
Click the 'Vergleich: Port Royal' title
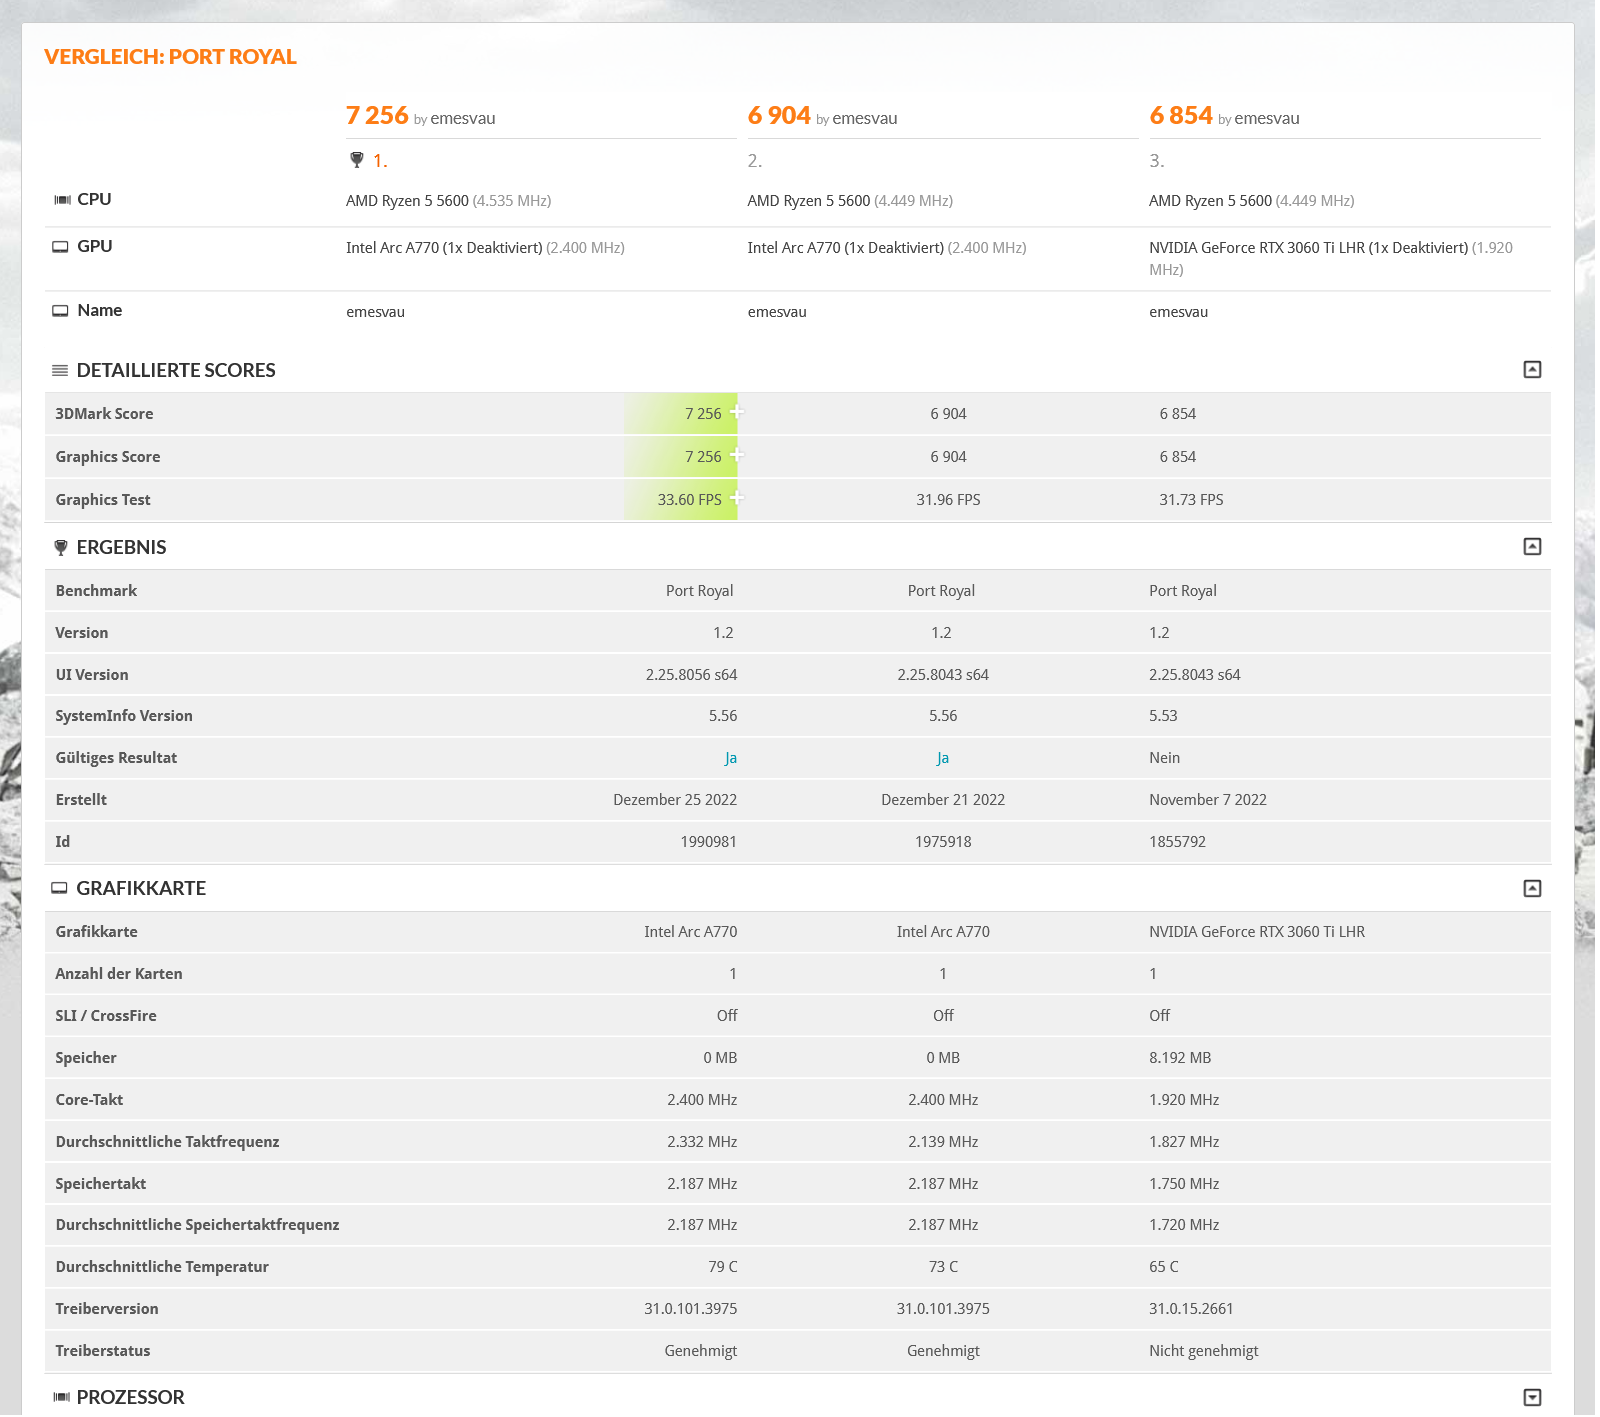[x=171, y=57]
